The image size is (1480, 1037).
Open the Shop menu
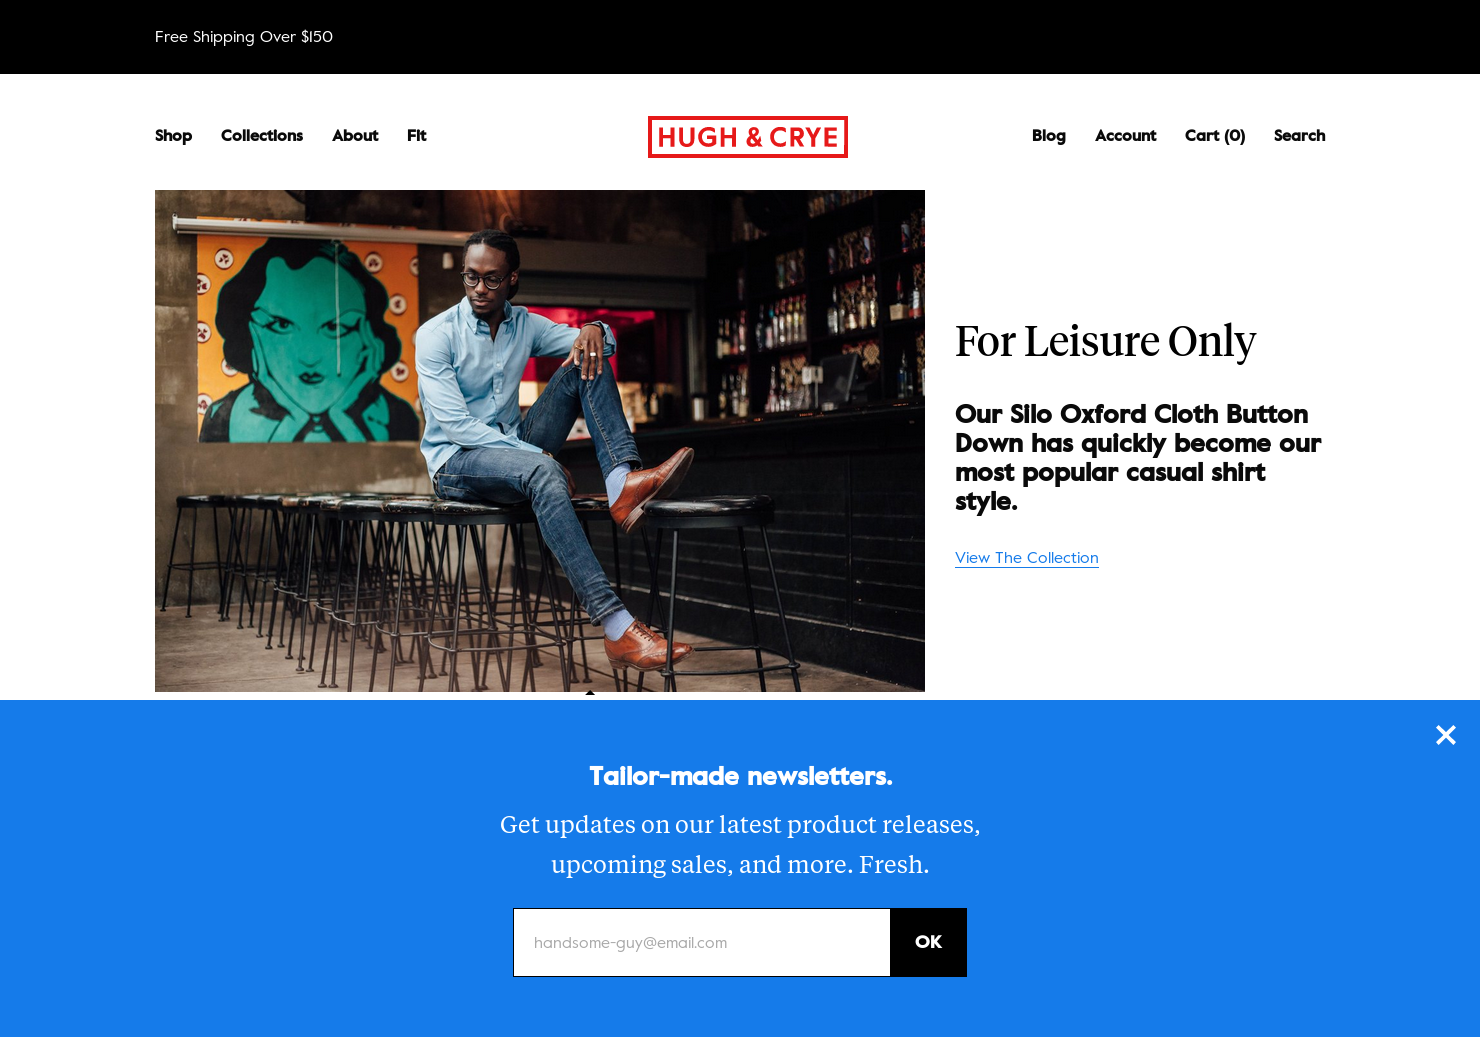[173, 136]
